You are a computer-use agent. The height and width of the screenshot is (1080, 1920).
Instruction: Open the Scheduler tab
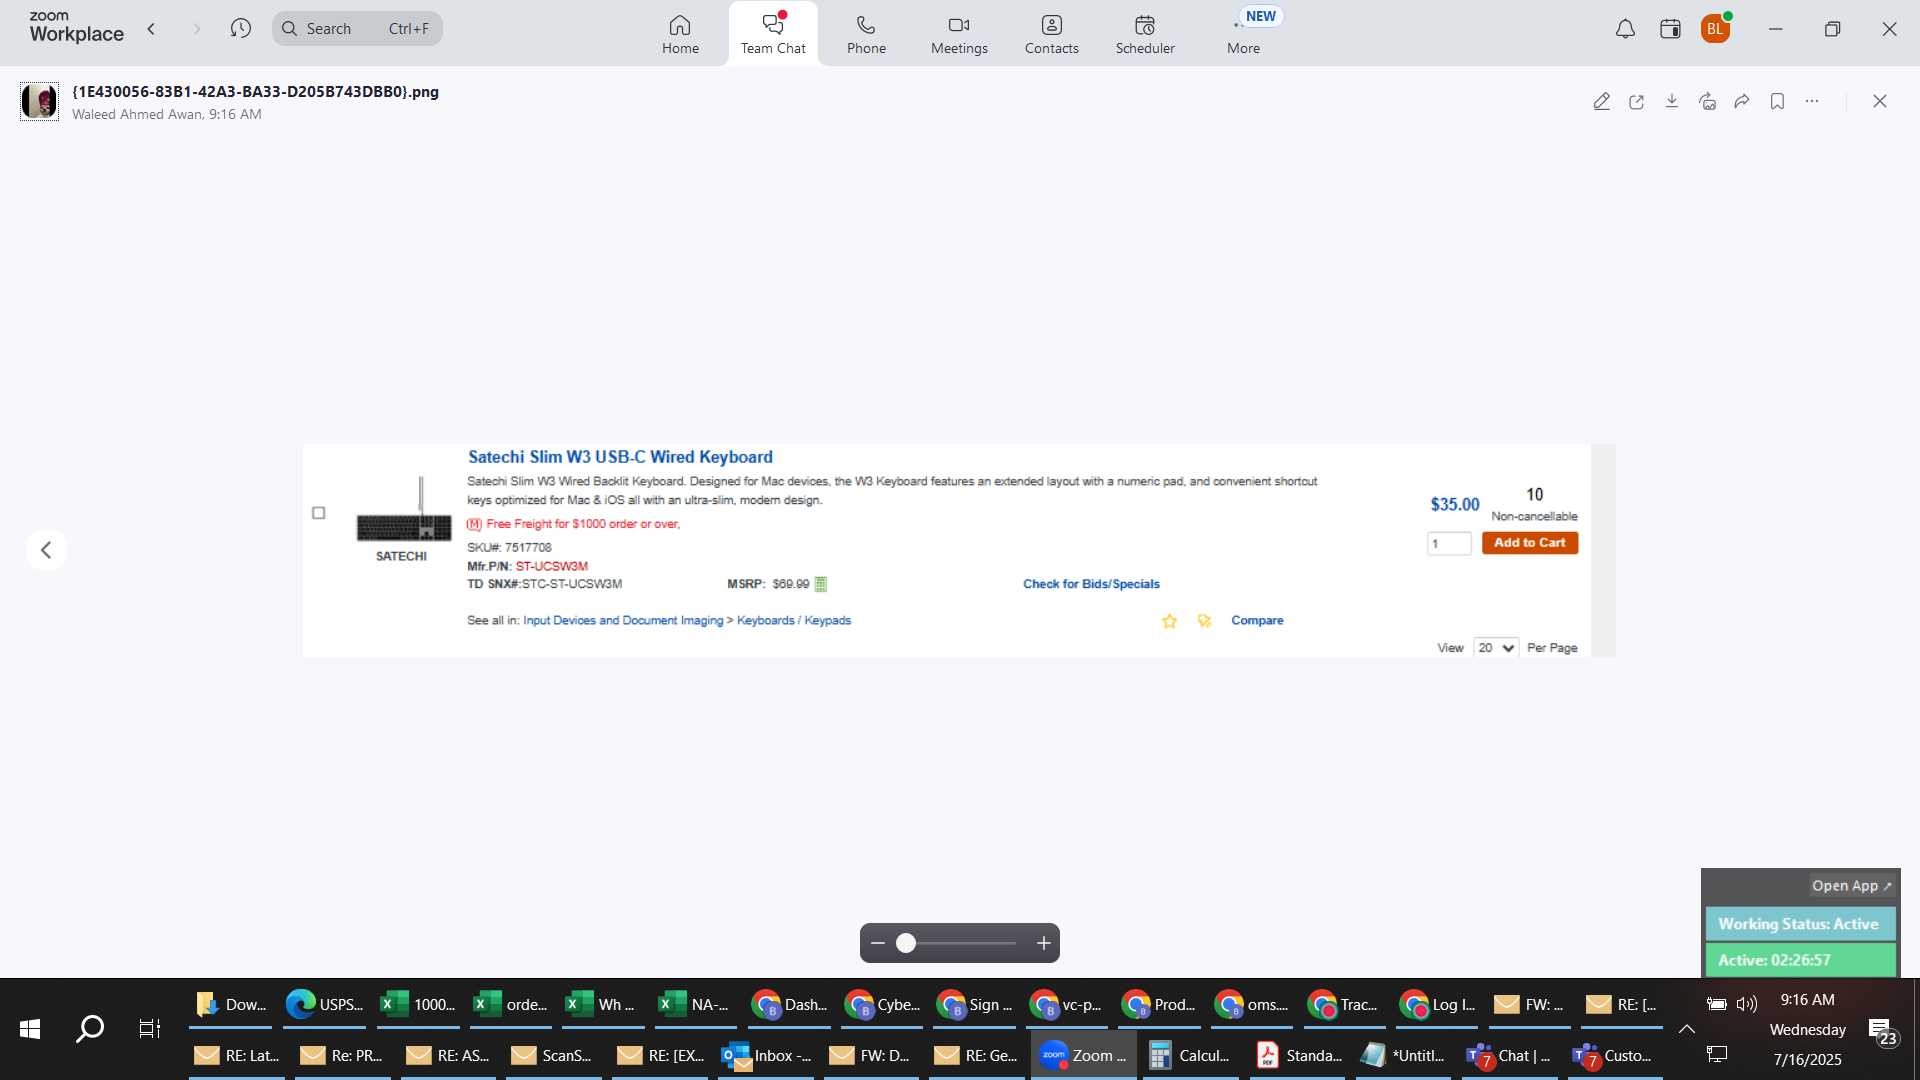point(1145,34)
